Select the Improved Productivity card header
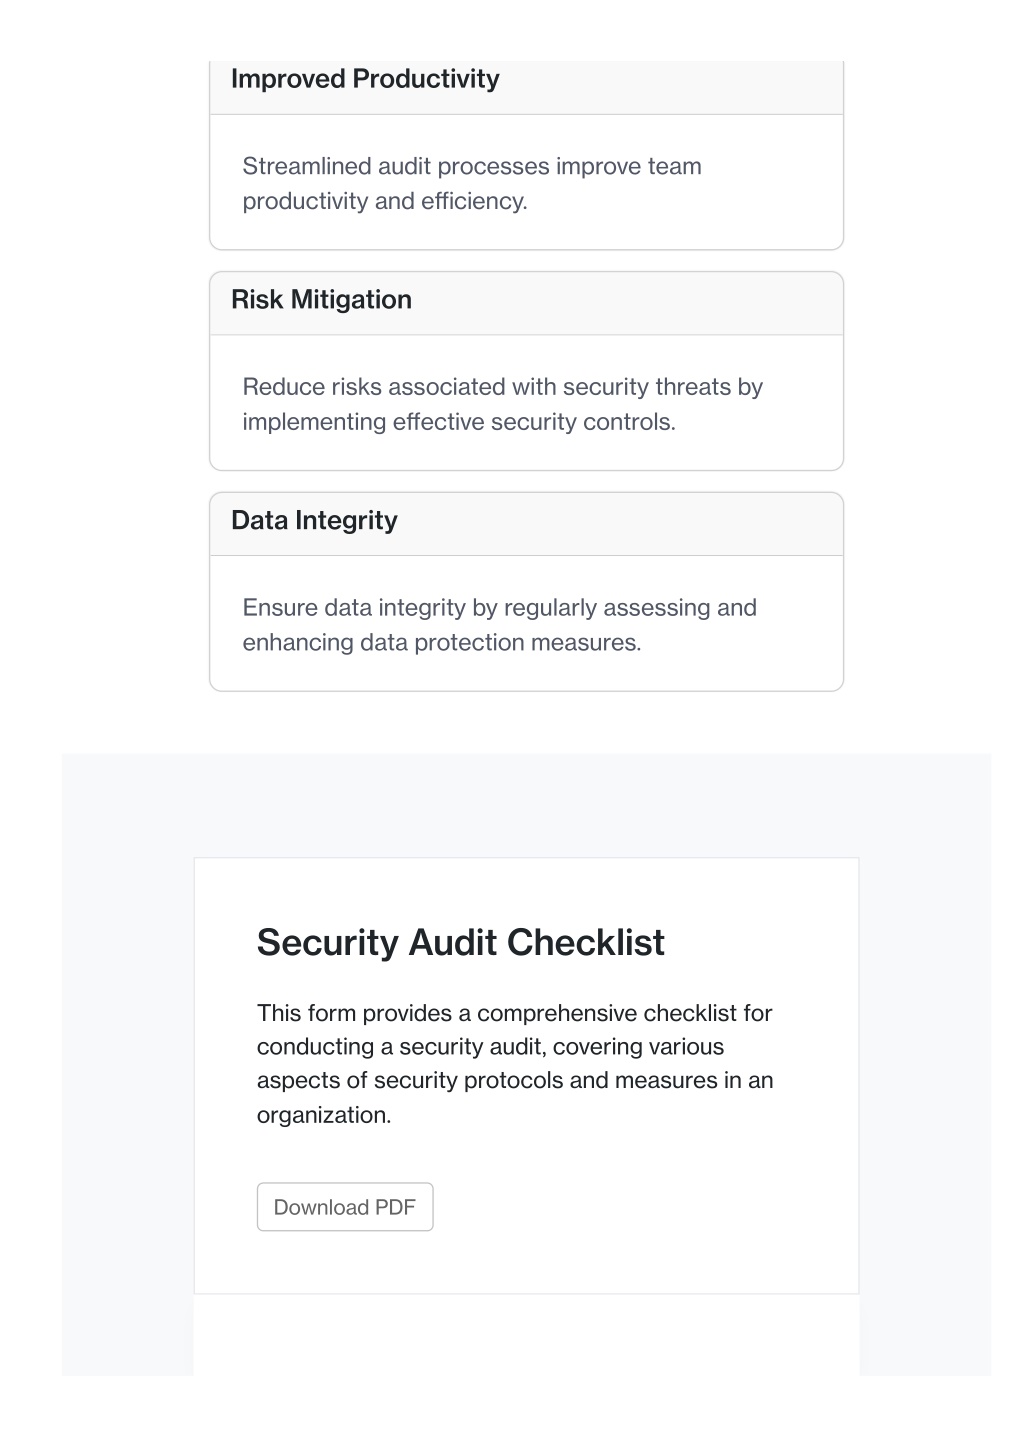Viewport: 1024px width, 1449px height. [x=526, y=86]
